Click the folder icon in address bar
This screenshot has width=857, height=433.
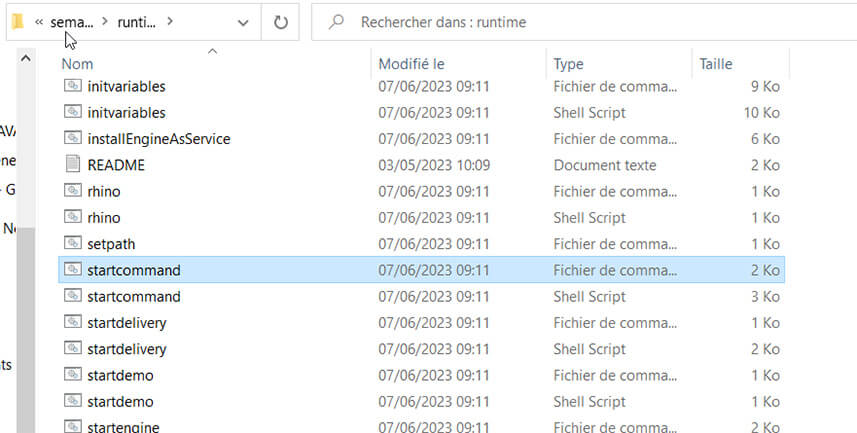tap(17, 22)
